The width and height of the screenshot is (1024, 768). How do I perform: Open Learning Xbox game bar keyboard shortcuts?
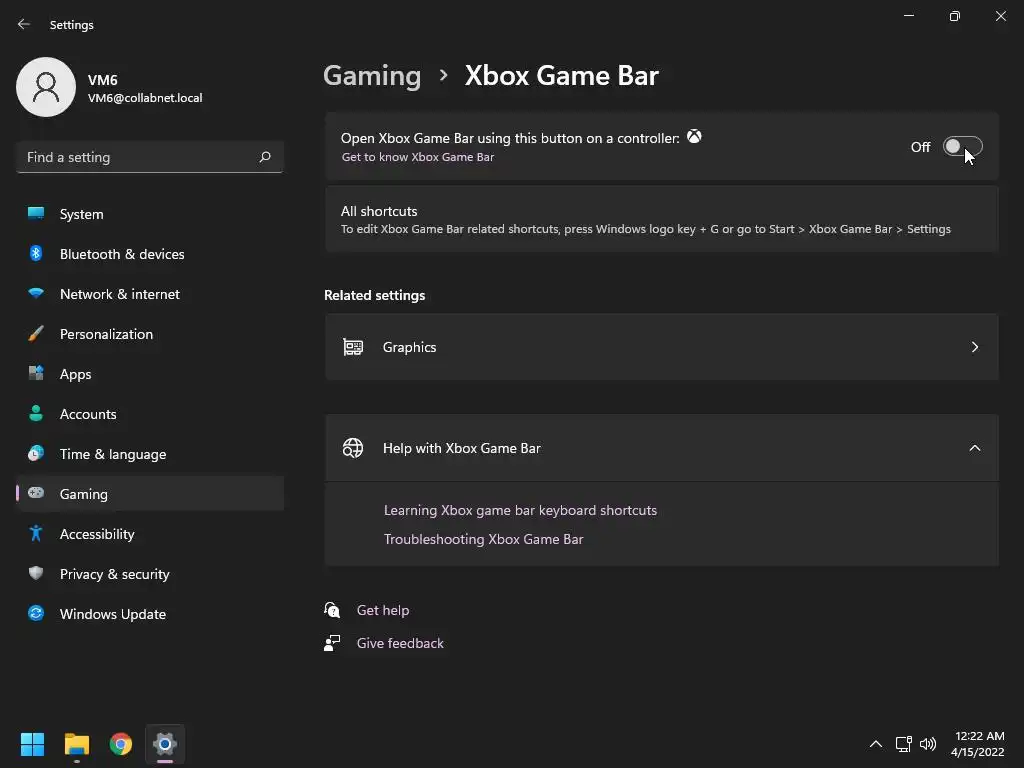(520, 510)
